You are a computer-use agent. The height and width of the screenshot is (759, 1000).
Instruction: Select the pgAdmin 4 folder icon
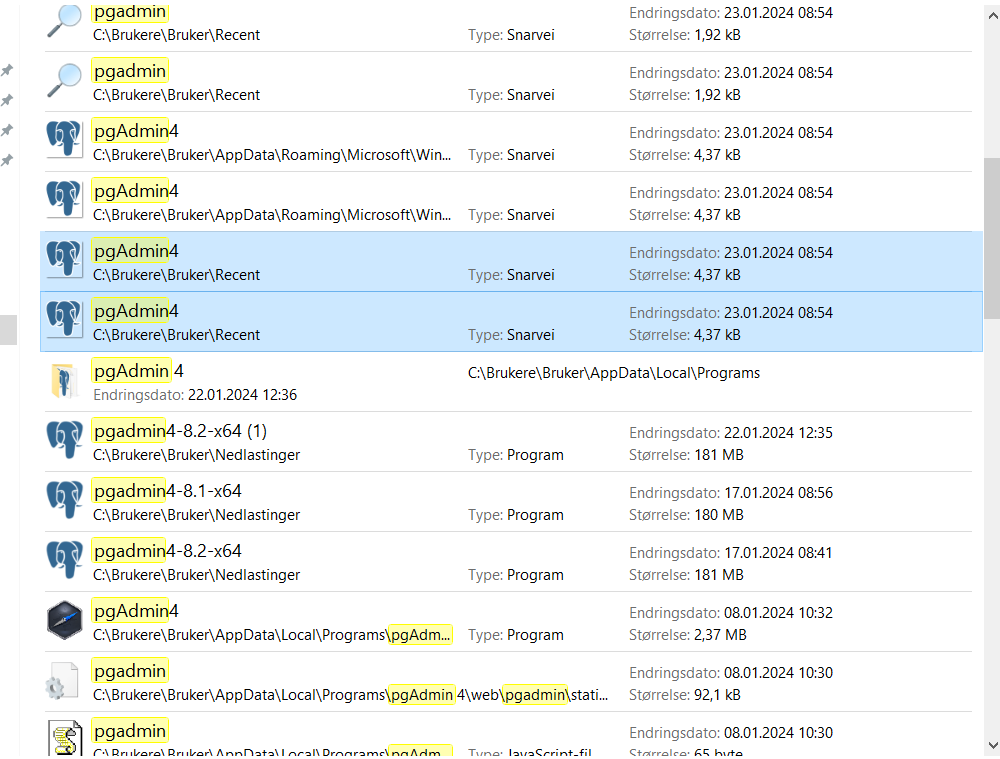point(64,381)
